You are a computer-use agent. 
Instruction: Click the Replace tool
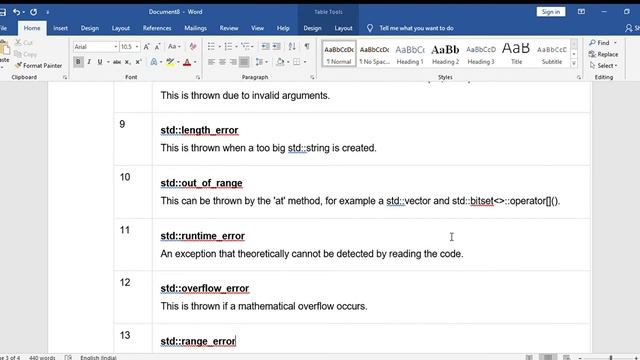click(x=604, y=54)
